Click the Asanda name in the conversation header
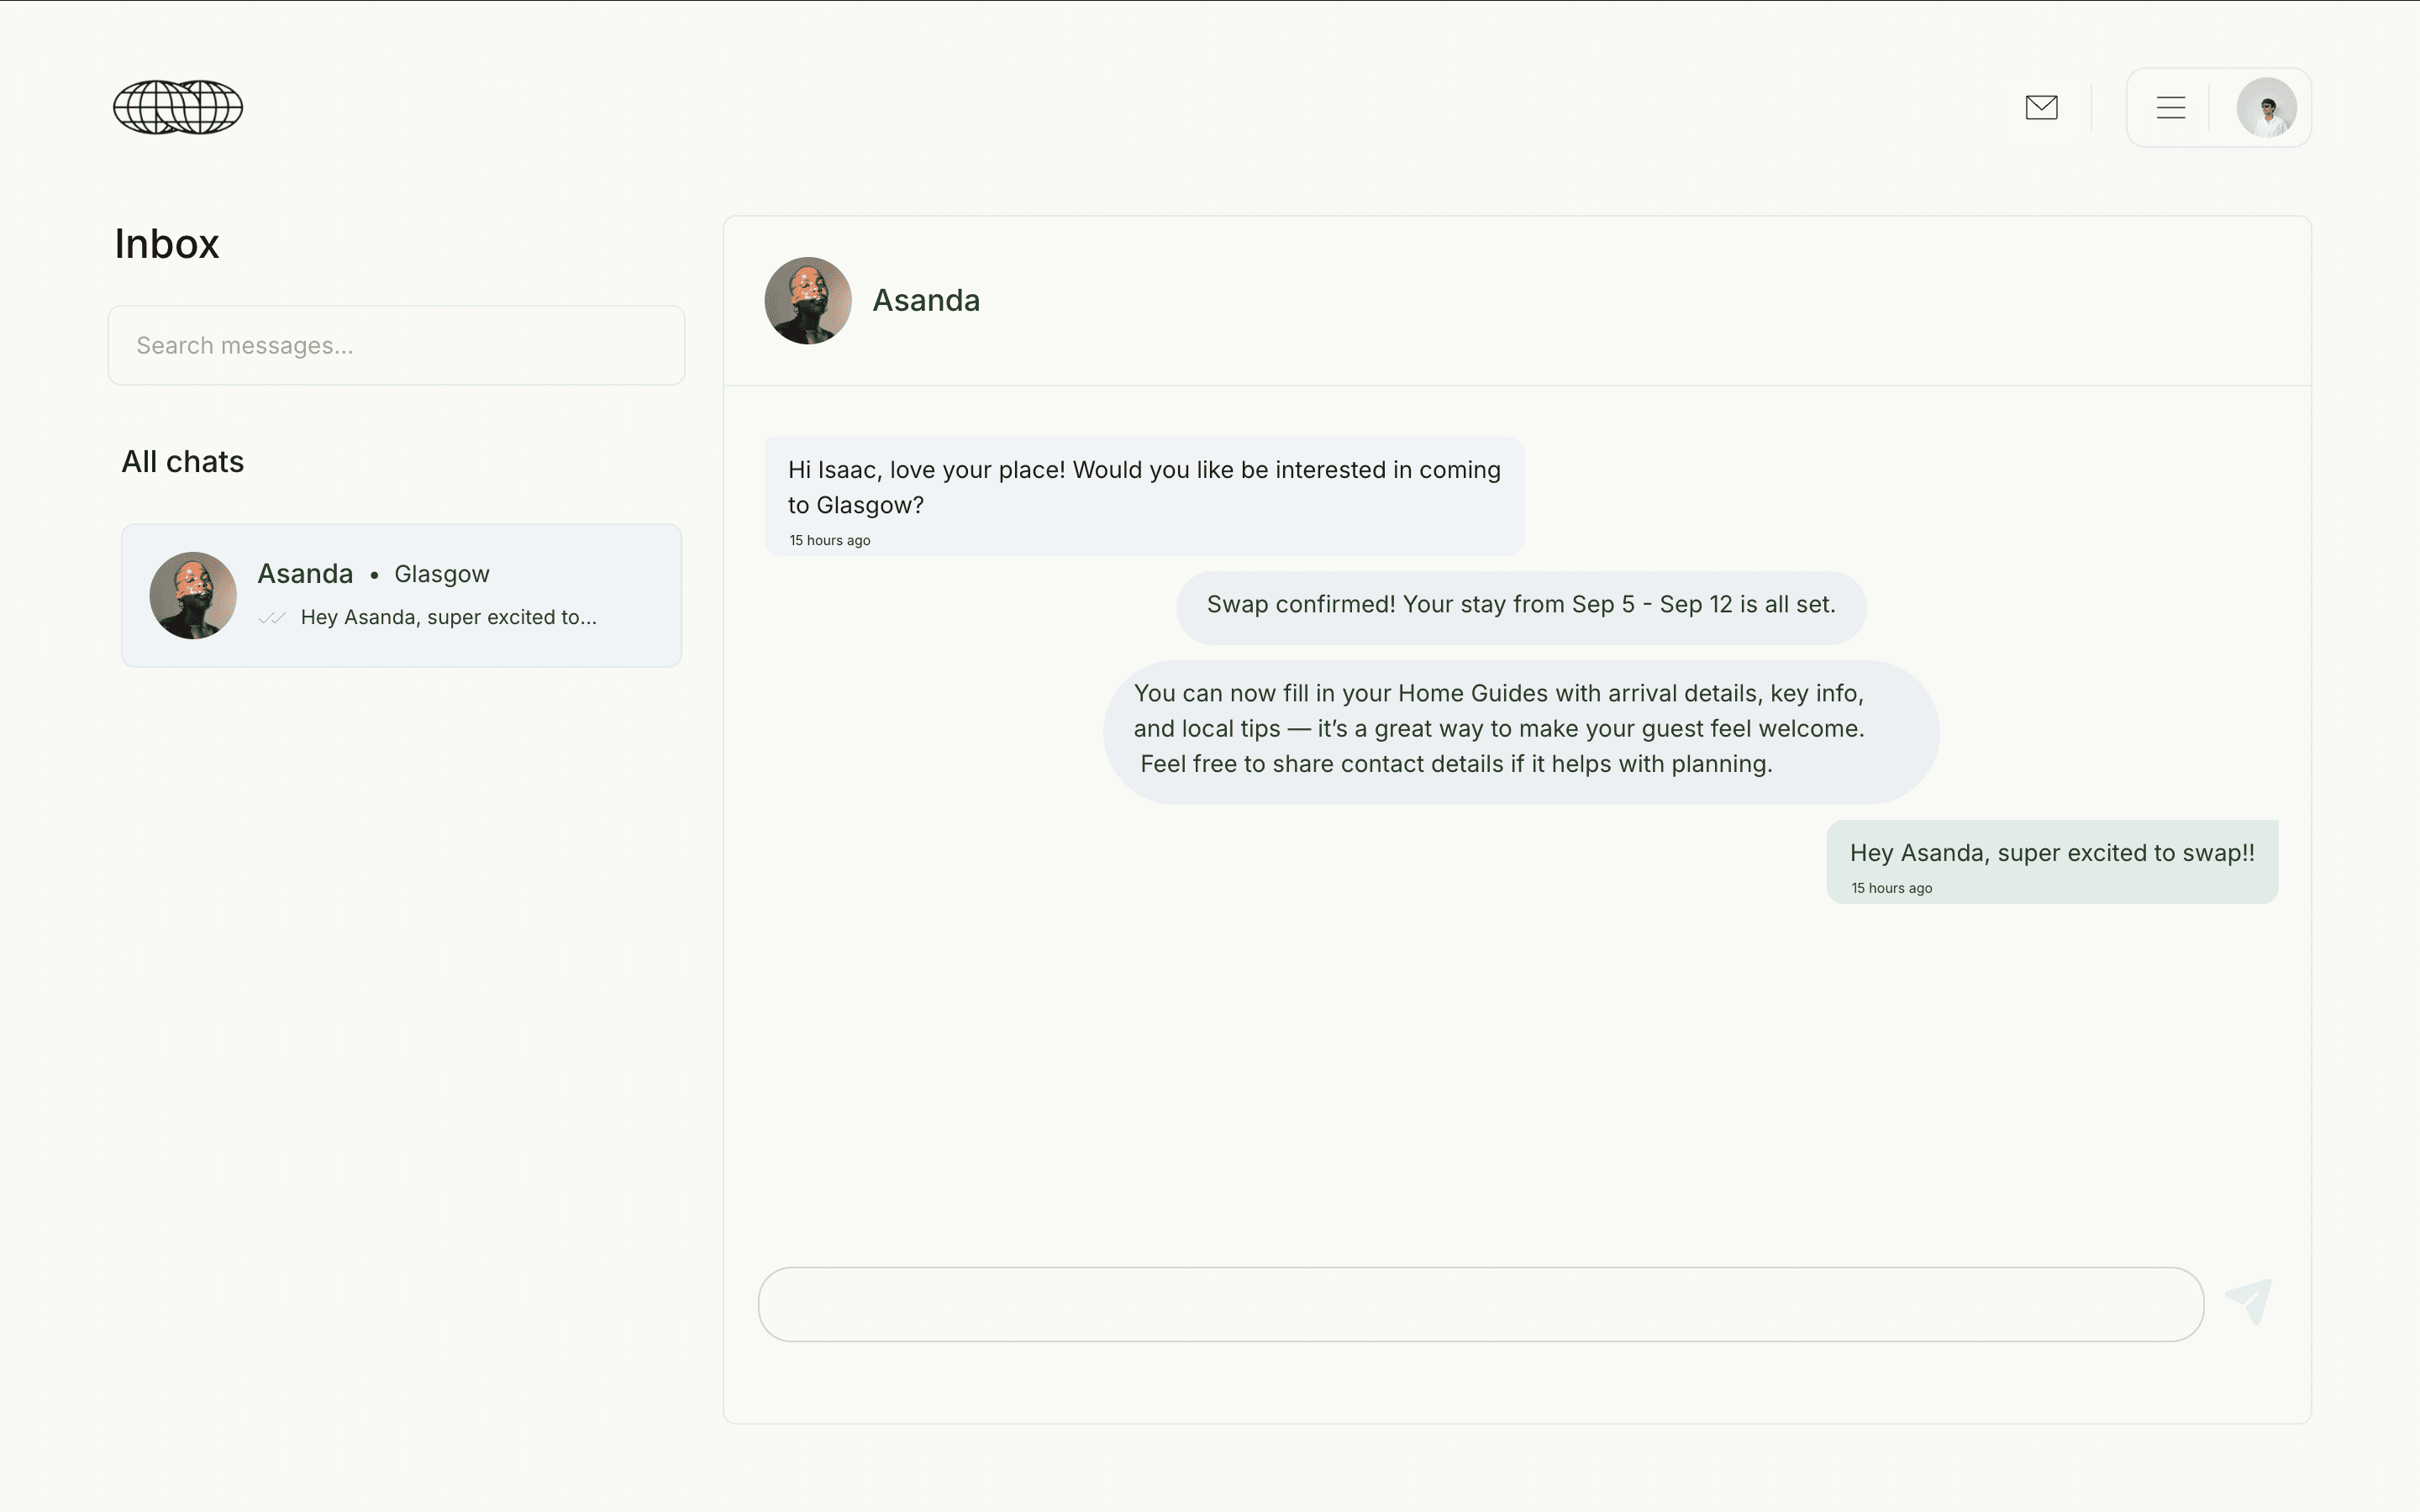 [926, 301]
